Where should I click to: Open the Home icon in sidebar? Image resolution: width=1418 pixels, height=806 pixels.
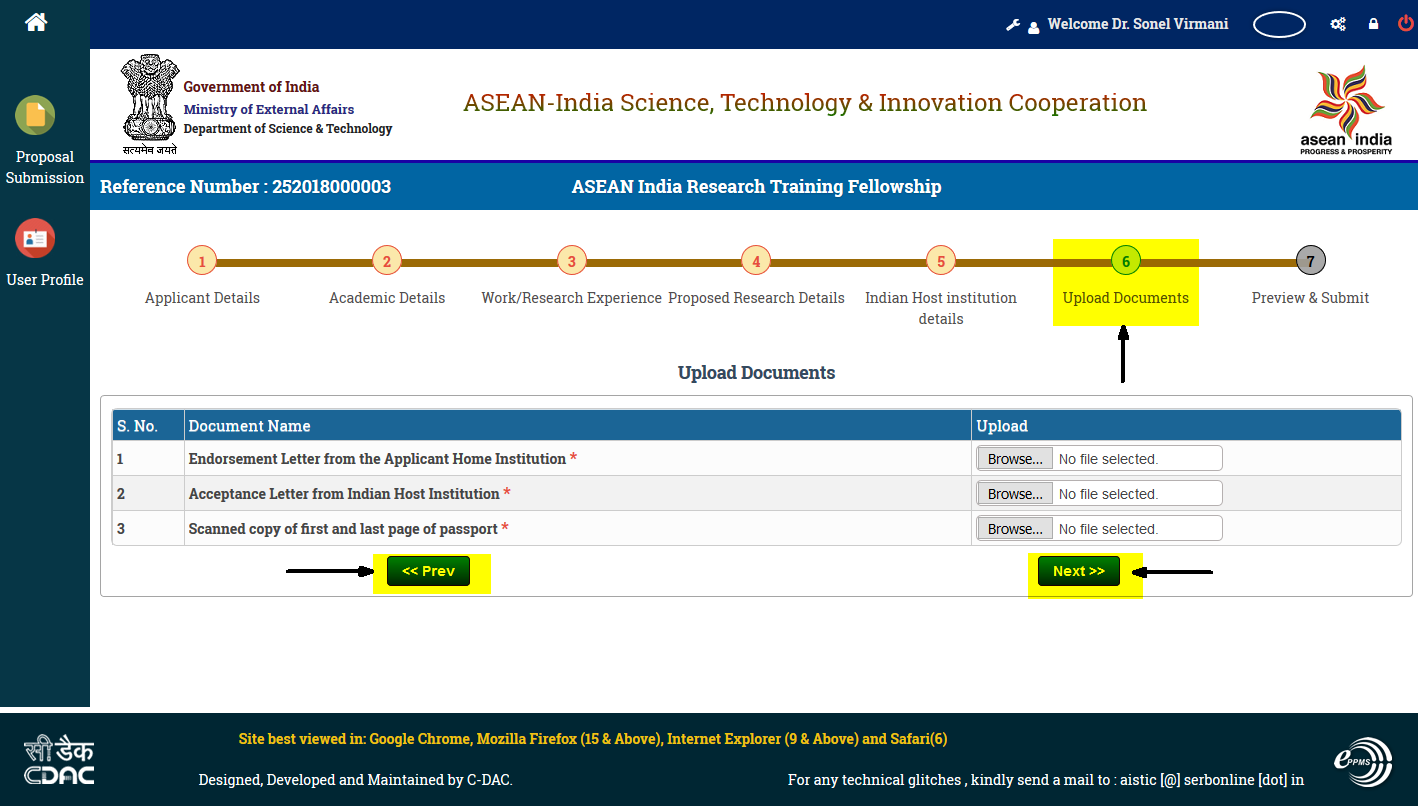tap(36, 21)
